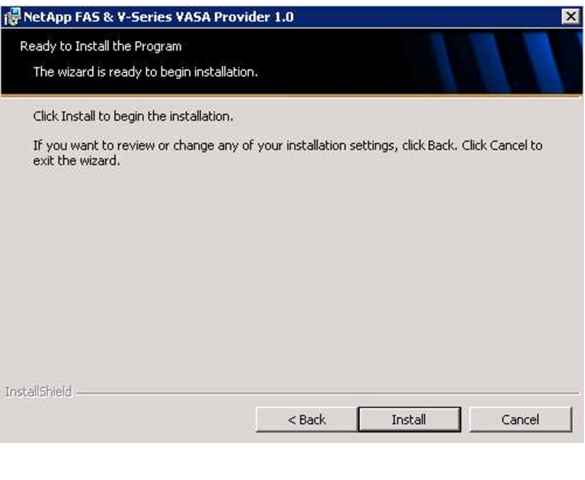Image resolution: width=585 pixels, height=480 pixels.
Task: Click the InstallShield branding label
Action: [38, 392]
